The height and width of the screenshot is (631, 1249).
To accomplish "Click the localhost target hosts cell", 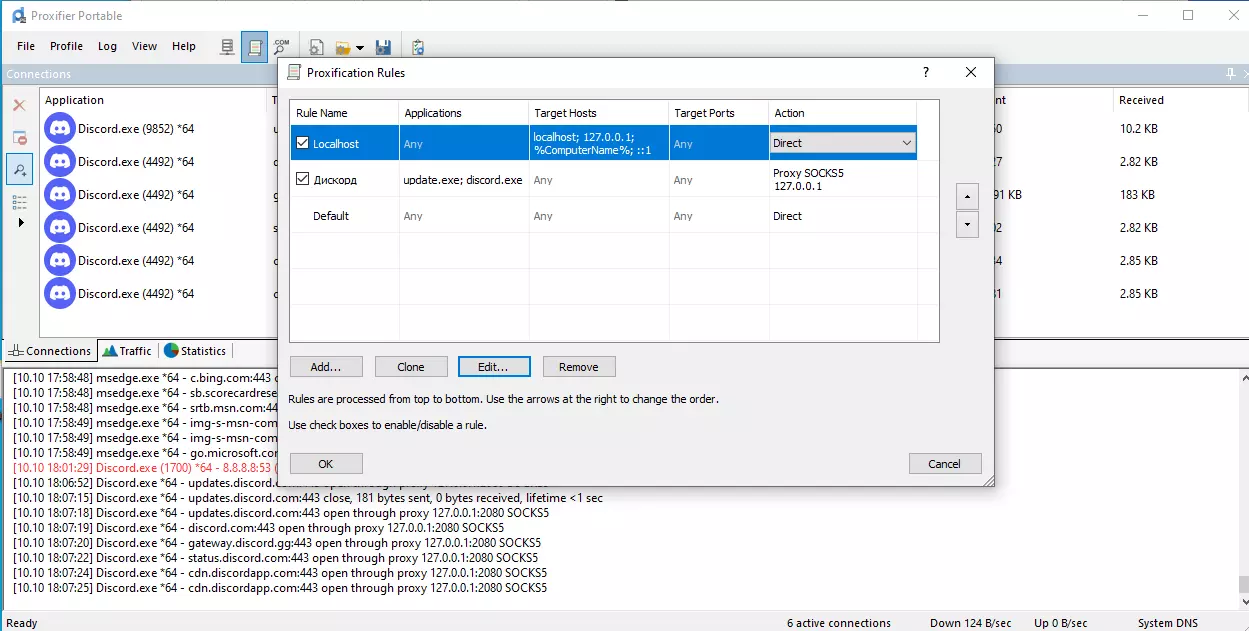I will click(598, 143).
